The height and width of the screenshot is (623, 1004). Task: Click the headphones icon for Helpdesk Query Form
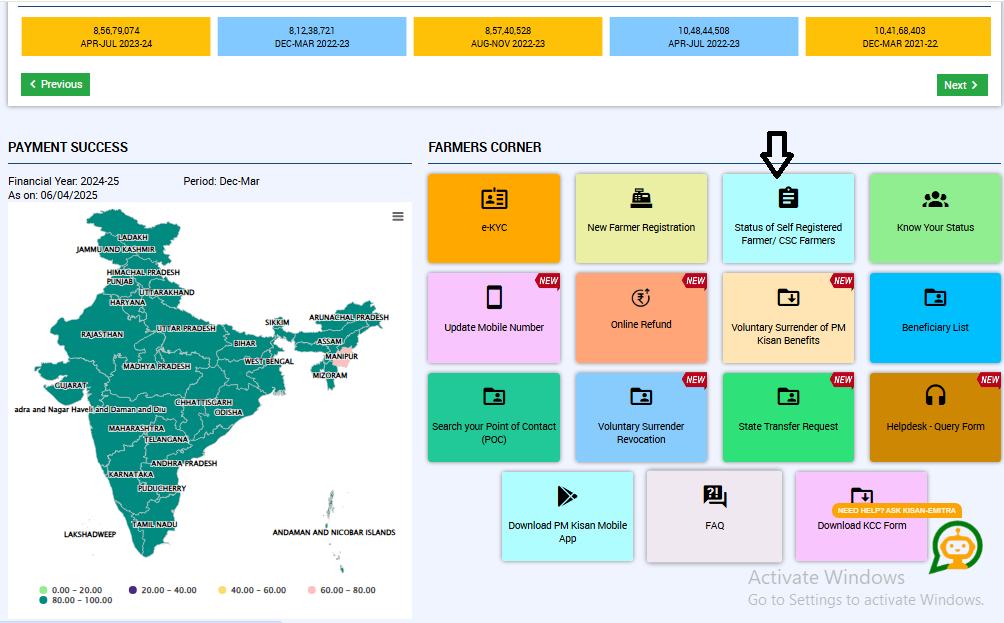coord(935,396)
